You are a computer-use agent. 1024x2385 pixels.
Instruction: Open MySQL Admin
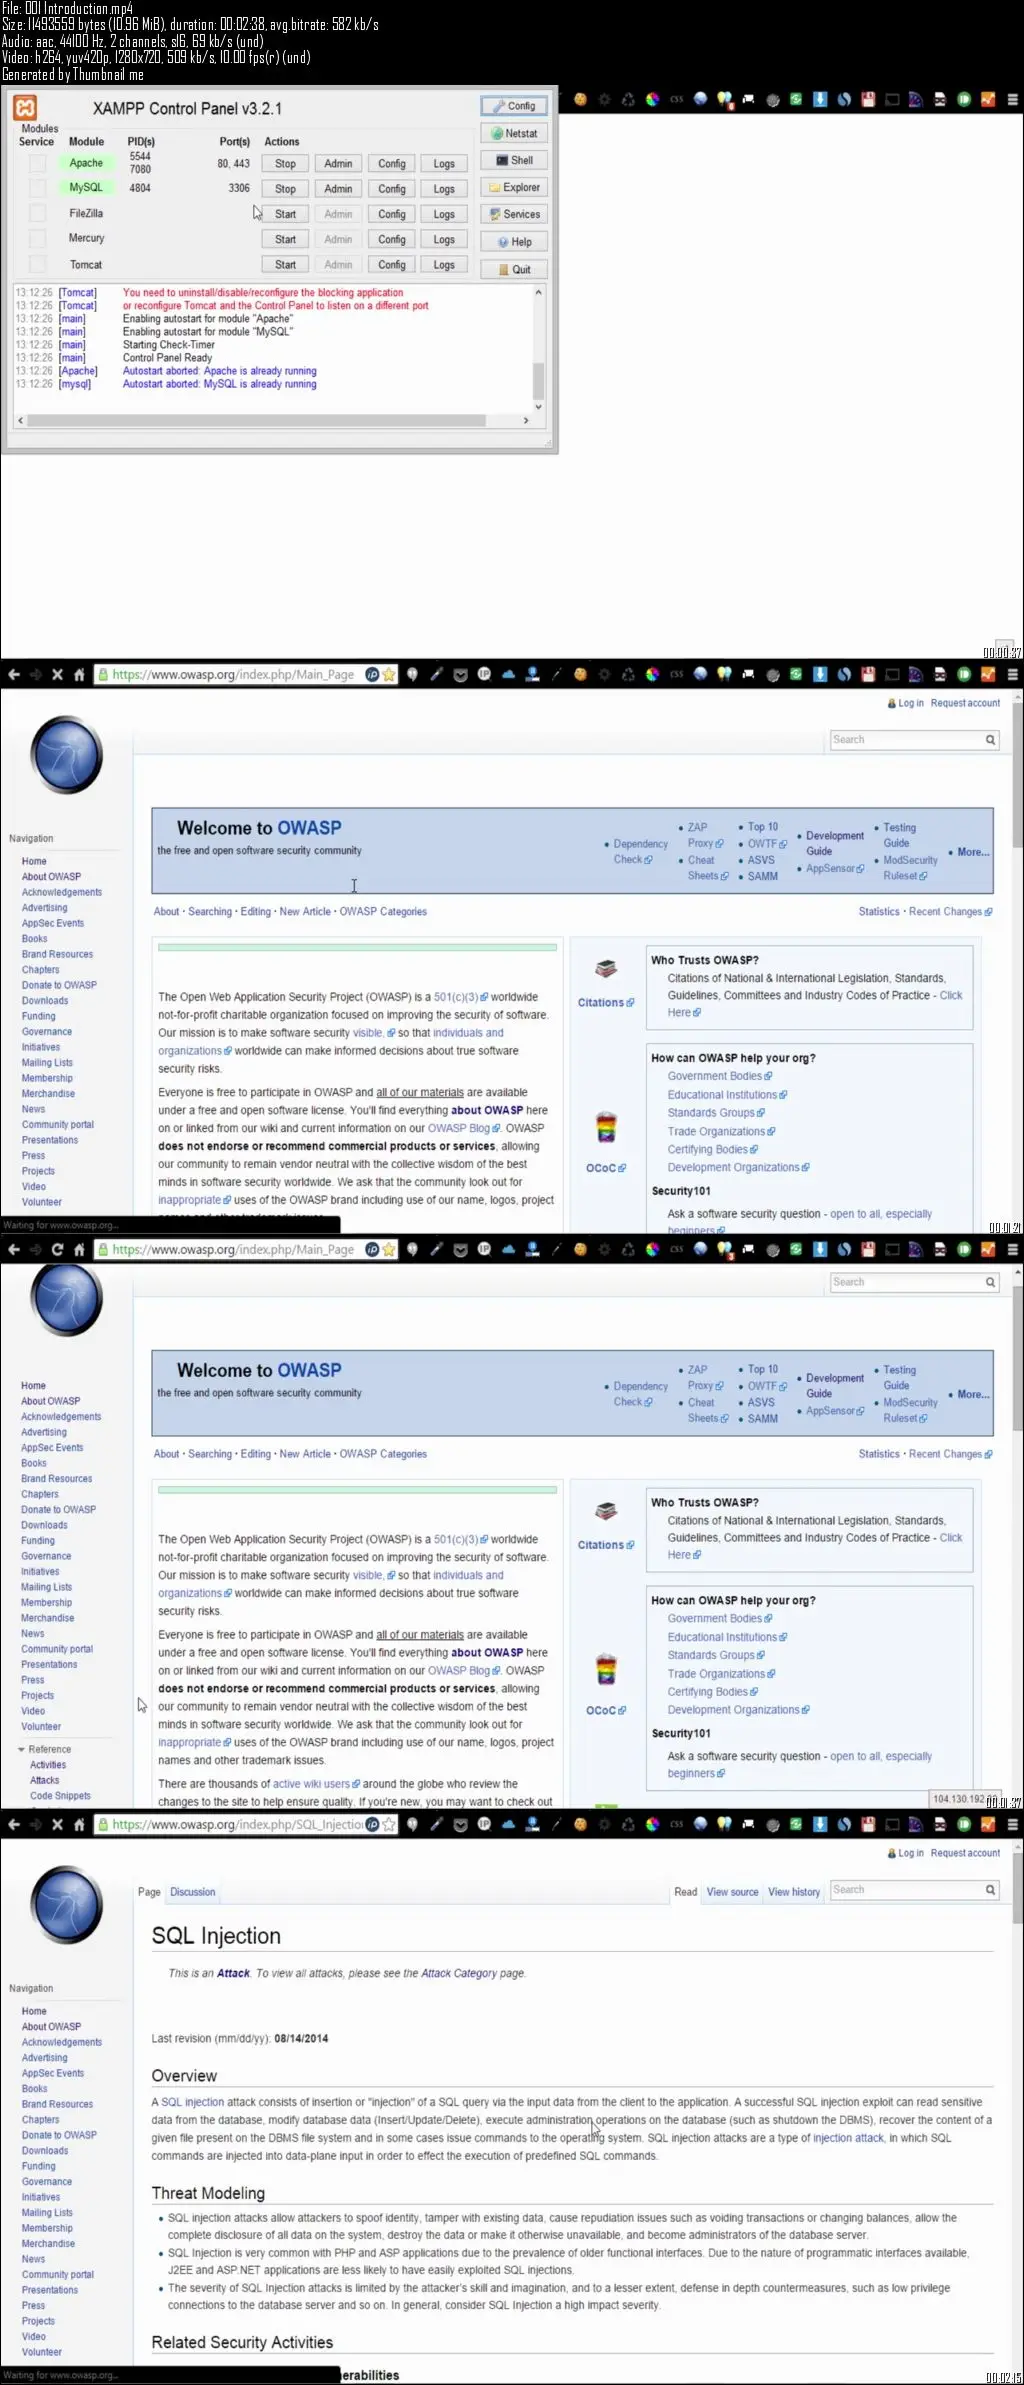[338, 189]
